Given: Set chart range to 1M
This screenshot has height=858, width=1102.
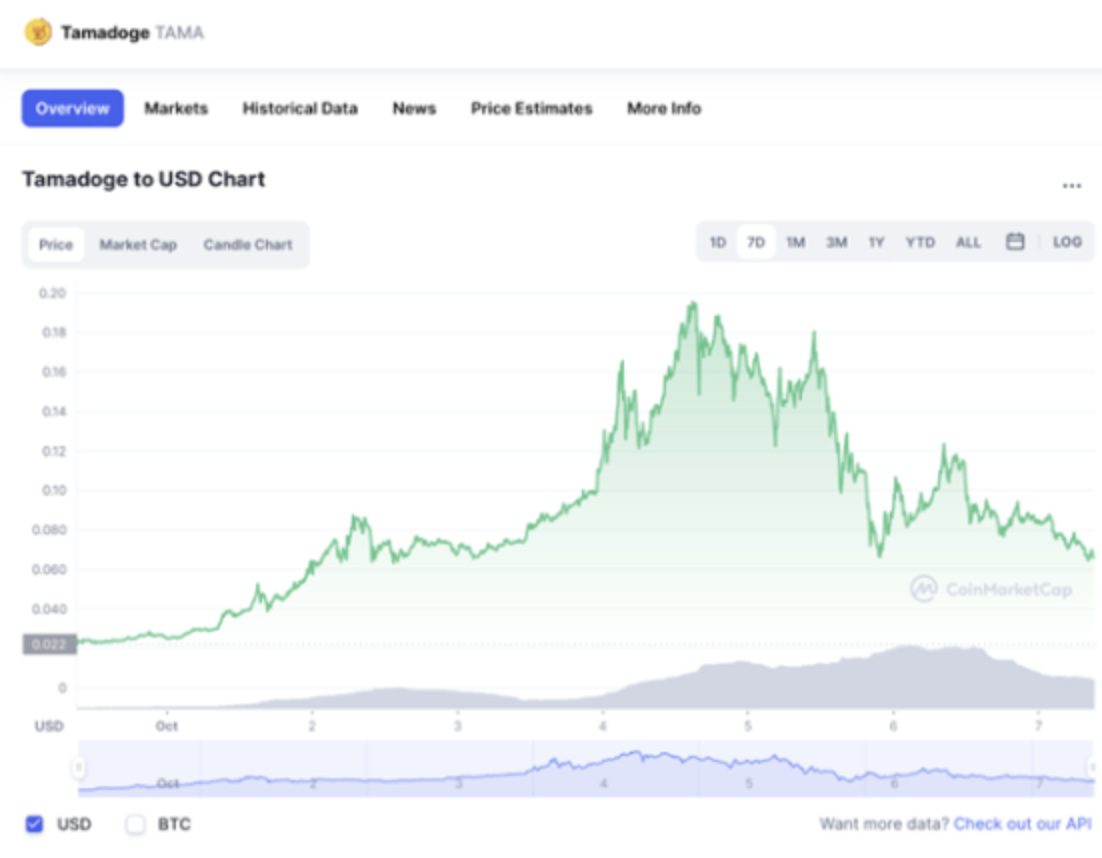Looking at the screenshot, I should click(796, 242).
